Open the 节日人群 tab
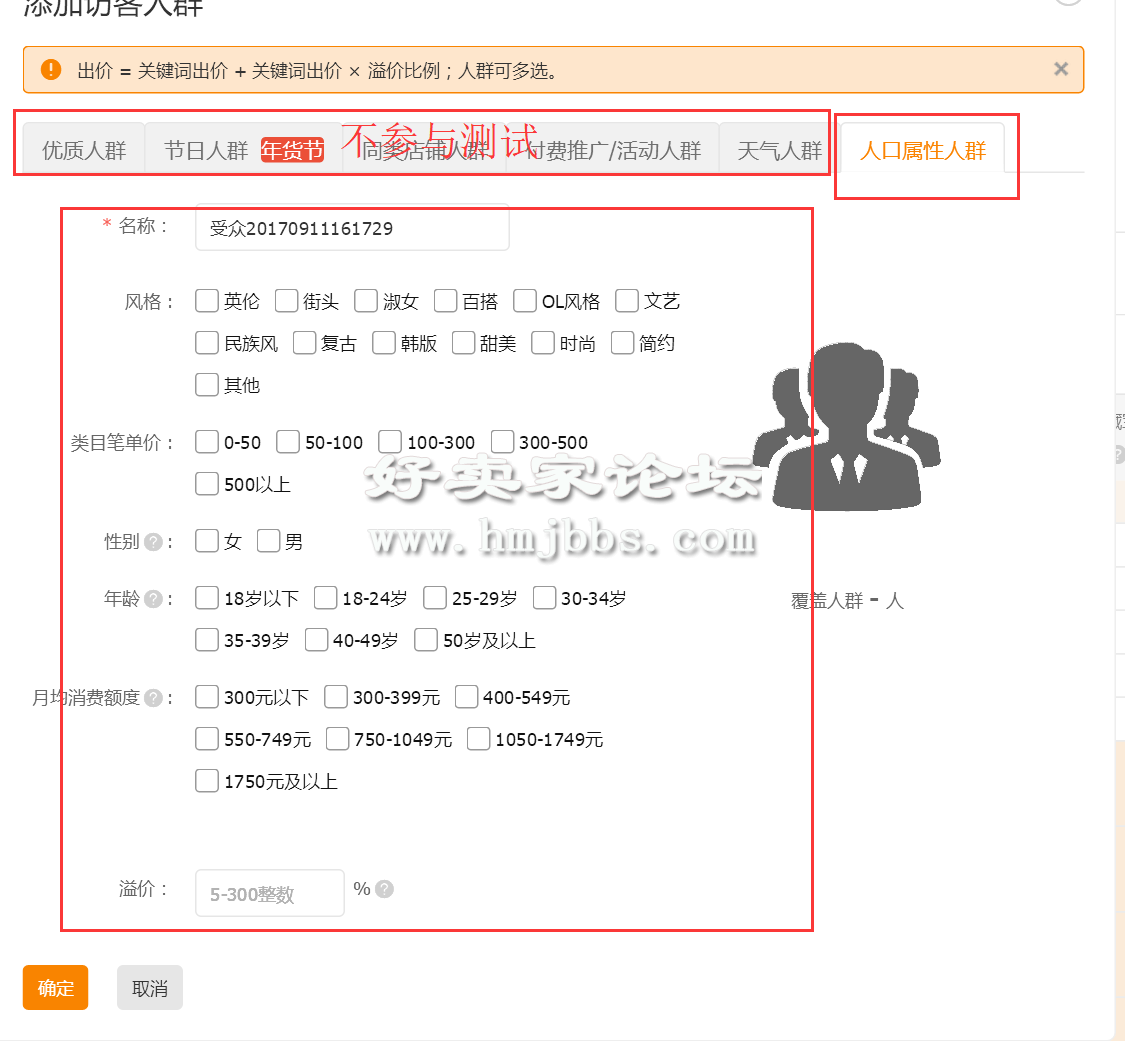The height and width of the screenshot is (1041, 1125). click(x=206, y=150)
